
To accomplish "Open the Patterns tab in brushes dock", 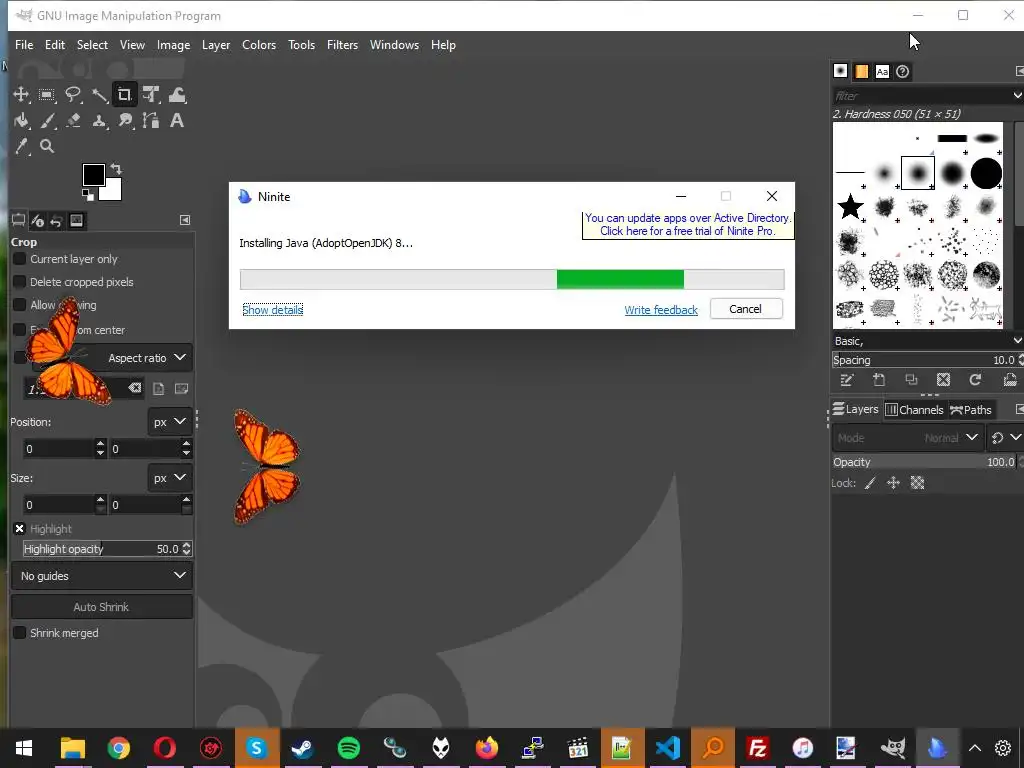I will [861, 72].
